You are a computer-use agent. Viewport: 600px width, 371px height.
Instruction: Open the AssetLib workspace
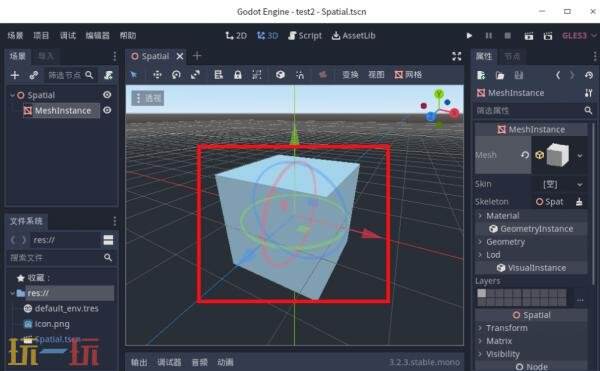pos(354,36)
